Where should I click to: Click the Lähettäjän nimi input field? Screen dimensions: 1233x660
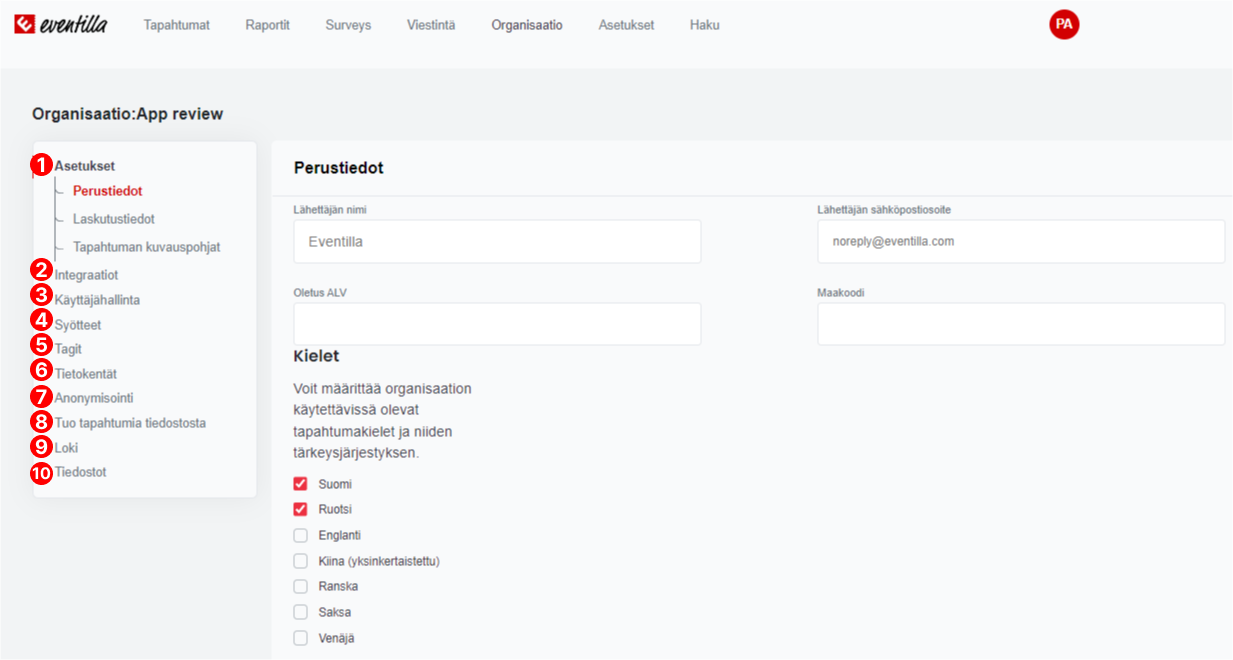click(x=497, y=242)
